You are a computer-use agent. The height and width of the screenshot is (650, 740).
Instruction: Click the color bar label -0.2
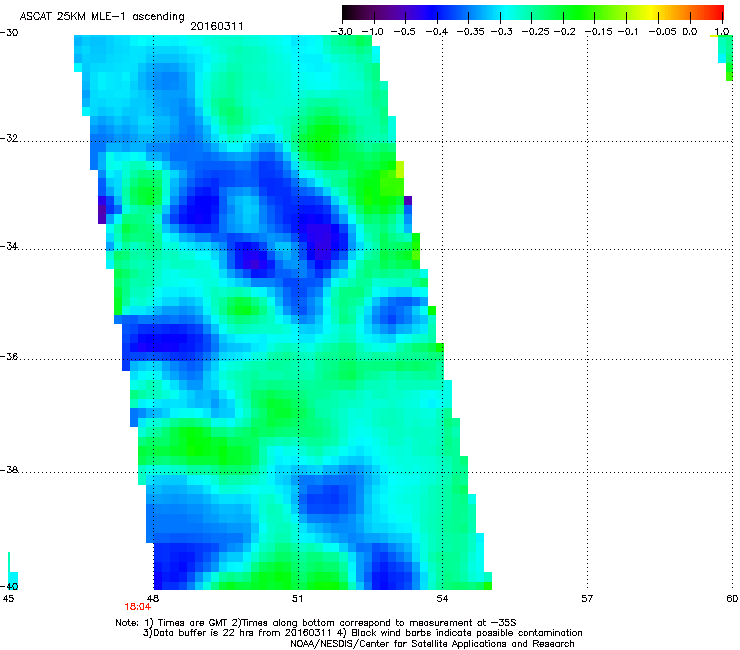[x=564, y=32]
